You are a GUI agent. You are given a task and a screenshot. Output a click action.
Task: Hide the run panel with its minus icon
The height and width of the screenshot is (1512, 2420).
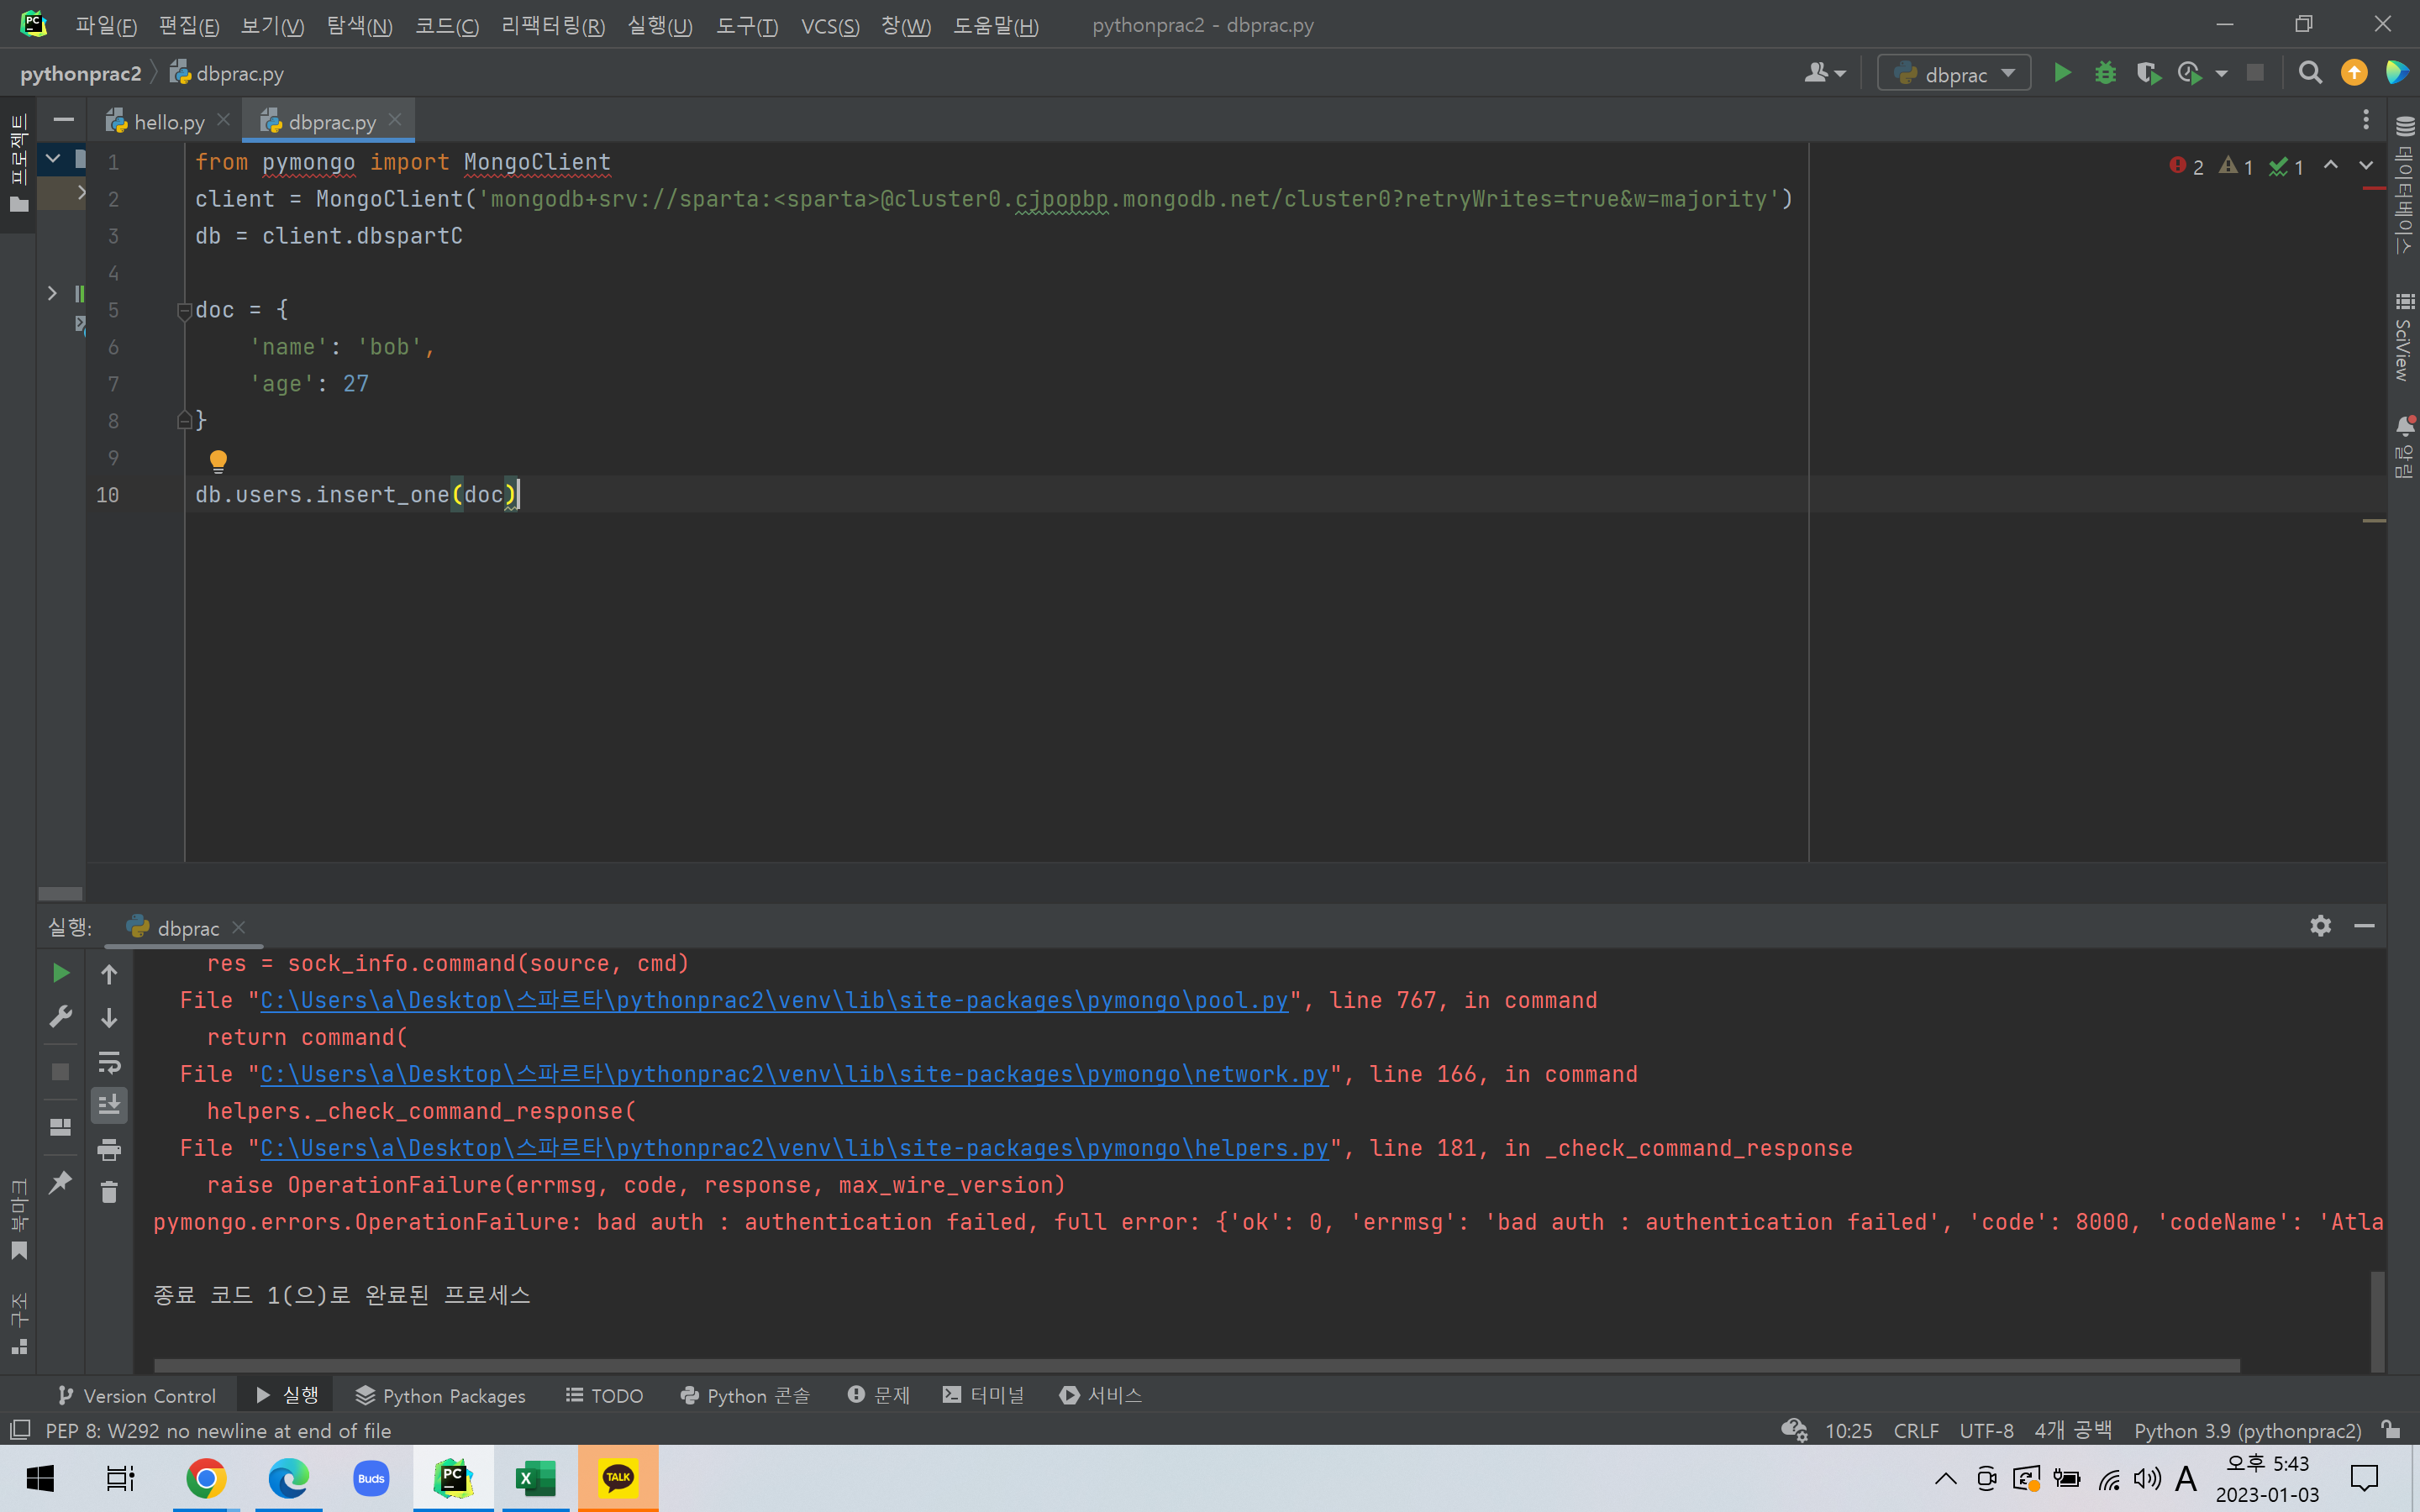2364,926
